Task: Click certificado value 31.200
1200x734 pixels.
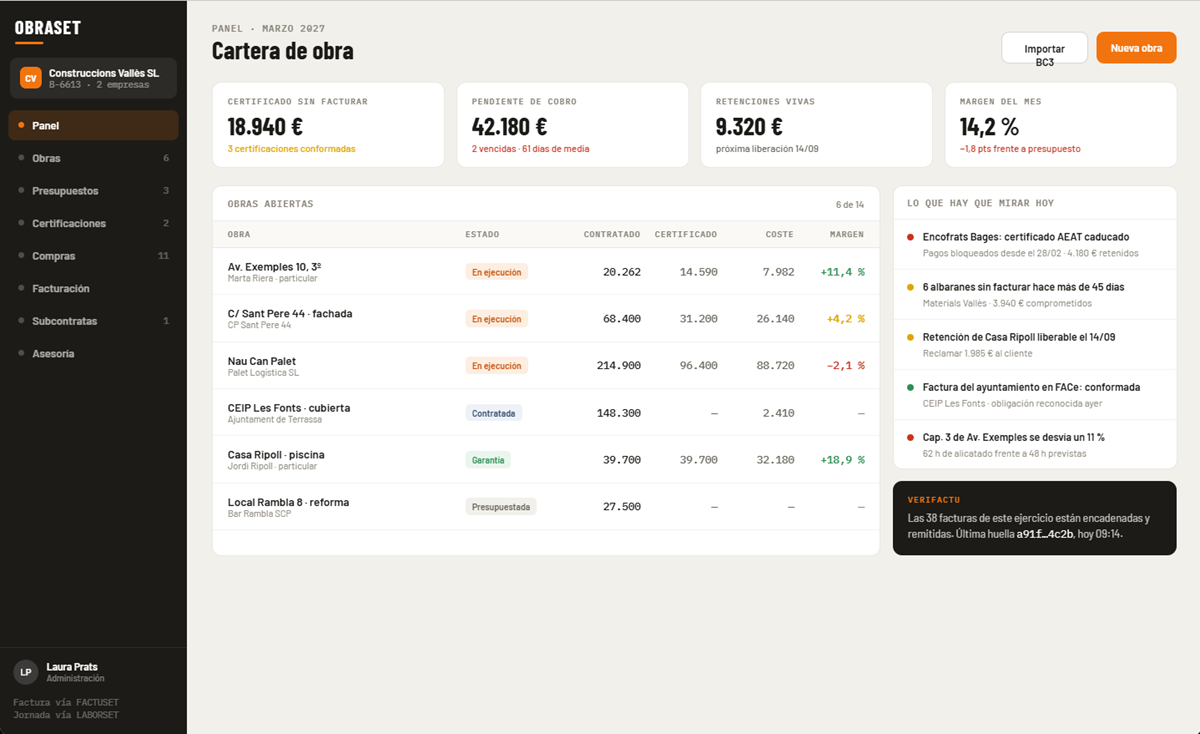Action: pos(699,319)
